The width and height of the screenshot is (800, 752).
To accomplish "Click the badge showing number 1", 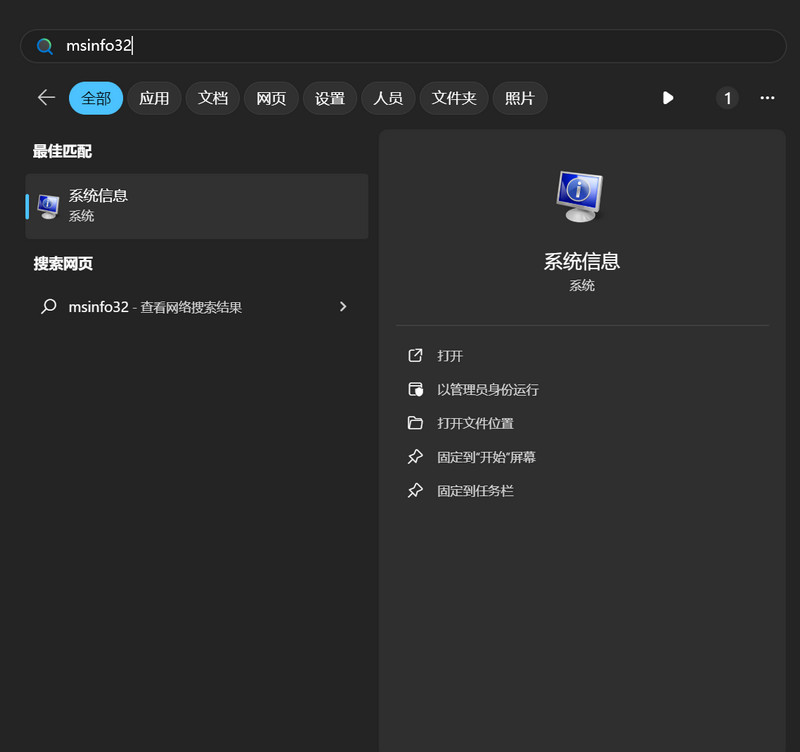I will (728, 98).
